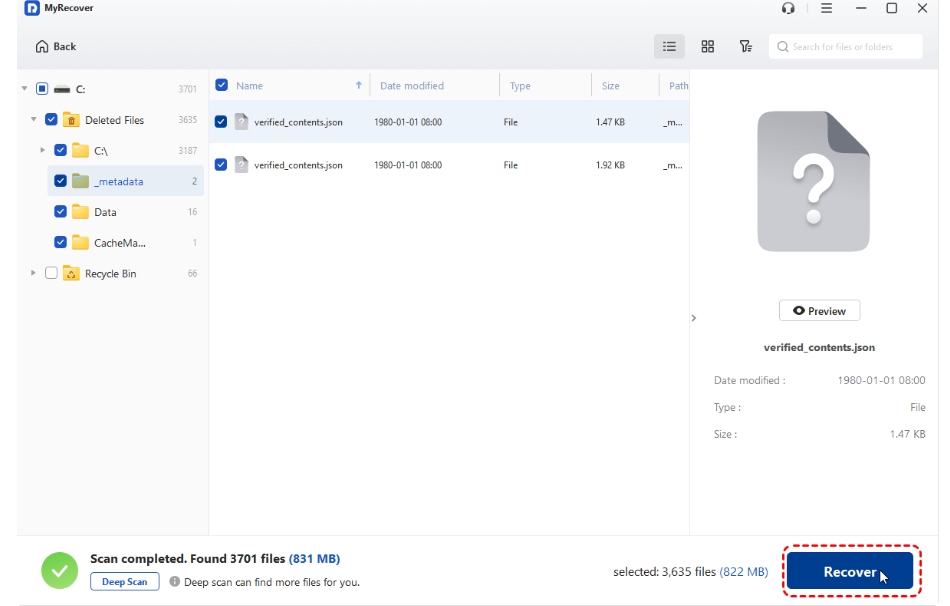Start a Deep Scan
The width and height of the screenshot is (950, 606).
(125, 582)
